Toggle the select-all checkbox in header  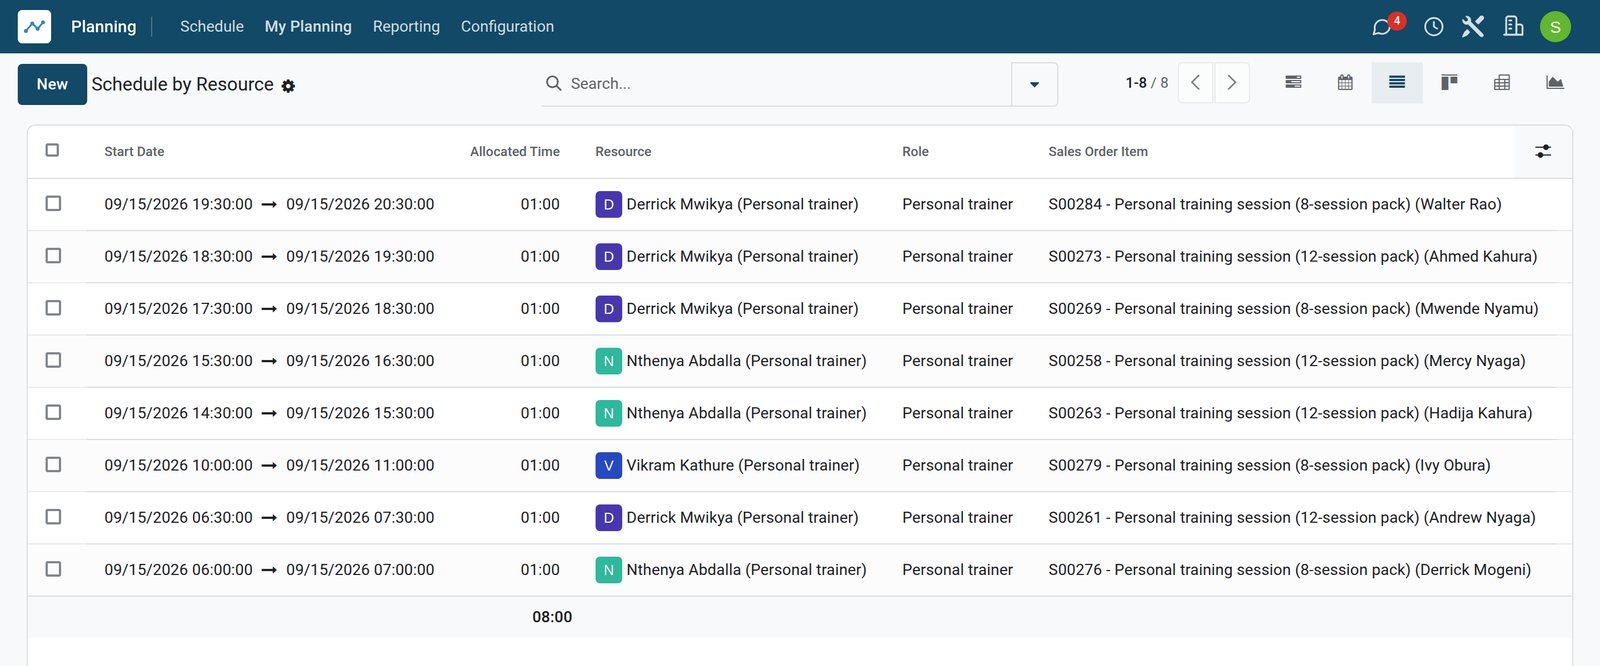click(52, 150)
